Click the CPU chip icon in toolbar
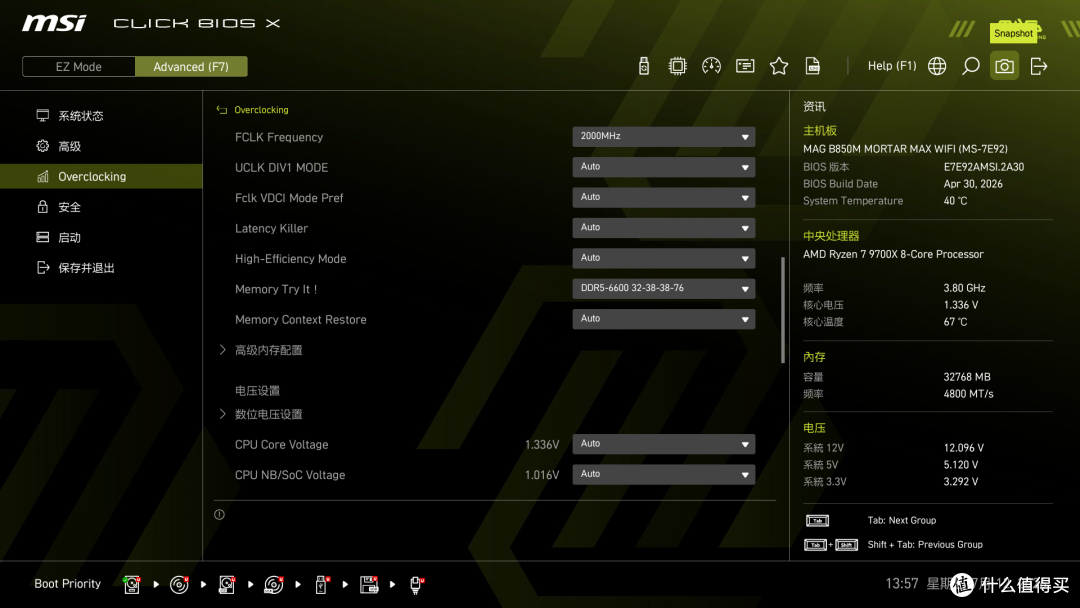1080x608 pixels. [x=677, y=66]
